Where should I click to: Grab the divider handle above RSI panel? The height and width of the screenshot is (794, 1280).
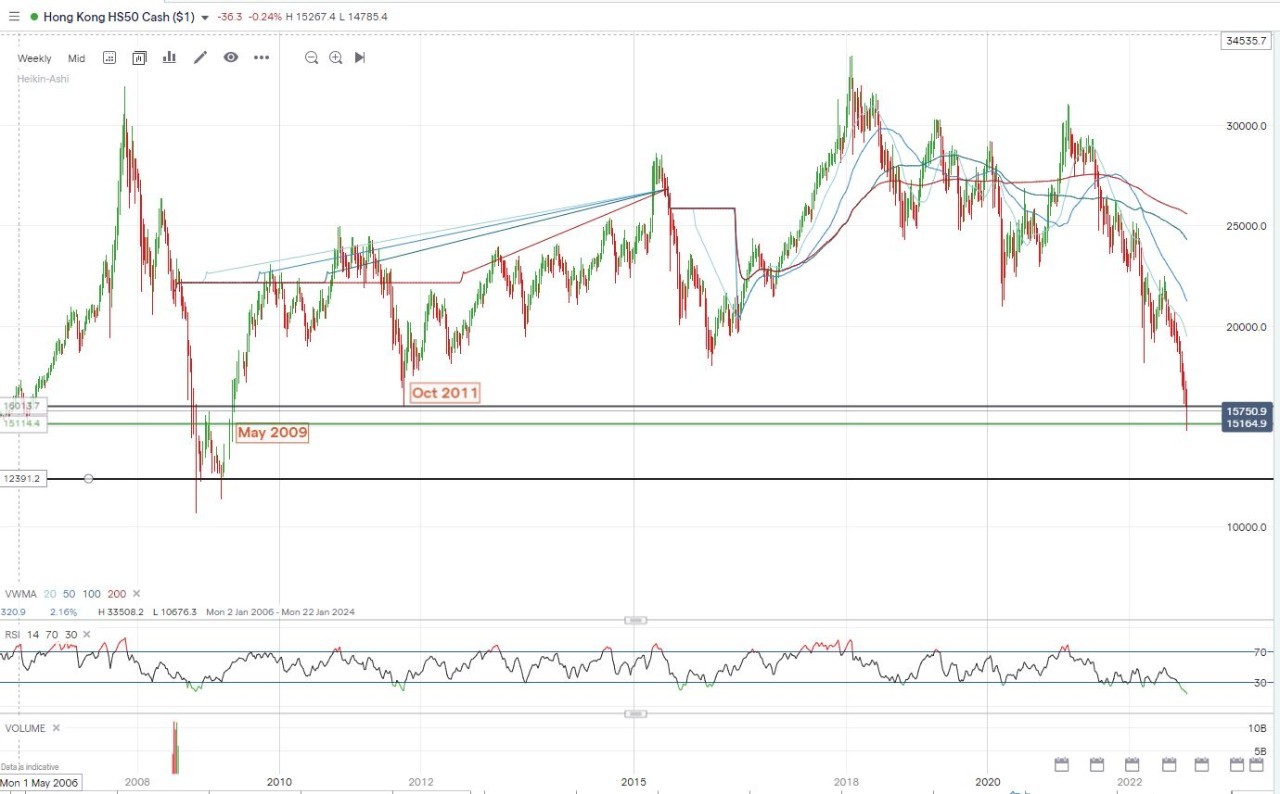(635, 620)
